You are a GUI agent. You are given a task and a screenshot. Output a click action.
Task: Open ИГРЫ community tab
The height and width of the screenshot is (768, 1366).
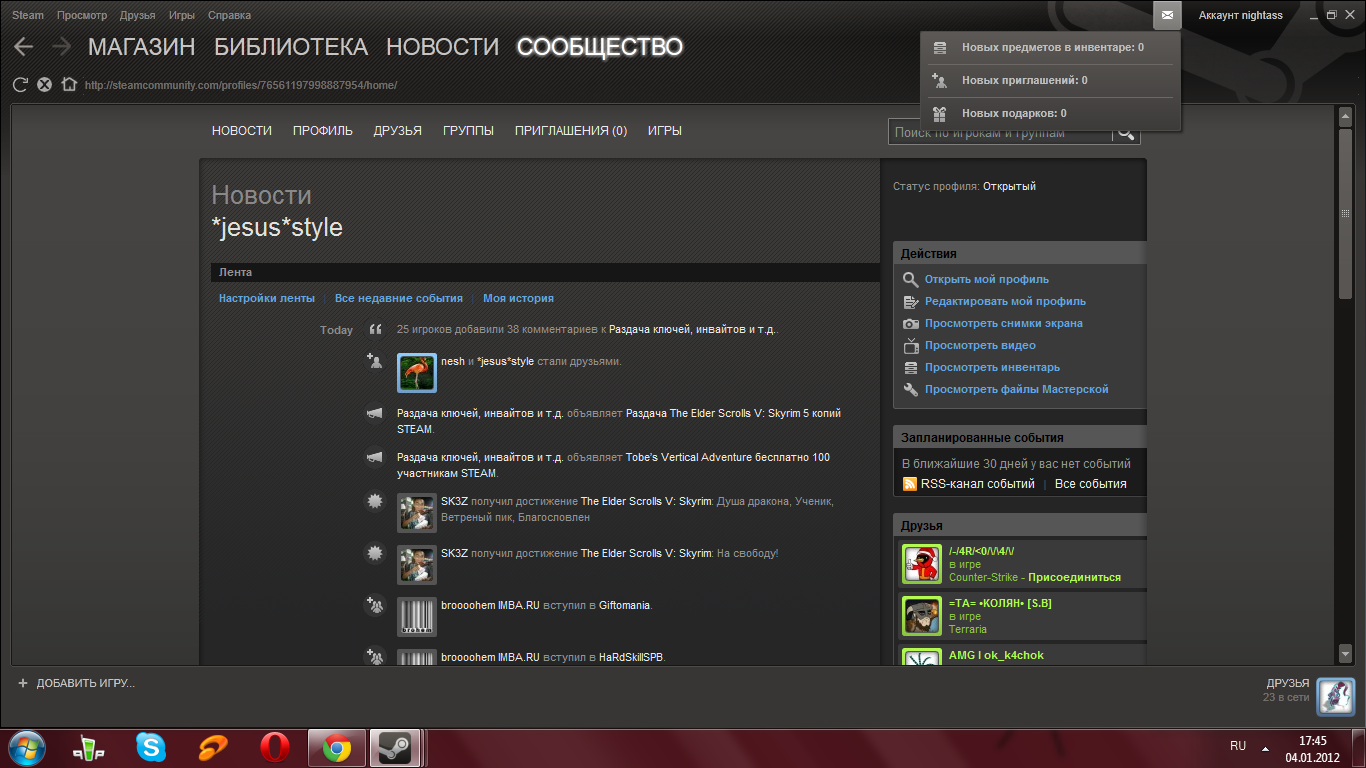(665, 131)
